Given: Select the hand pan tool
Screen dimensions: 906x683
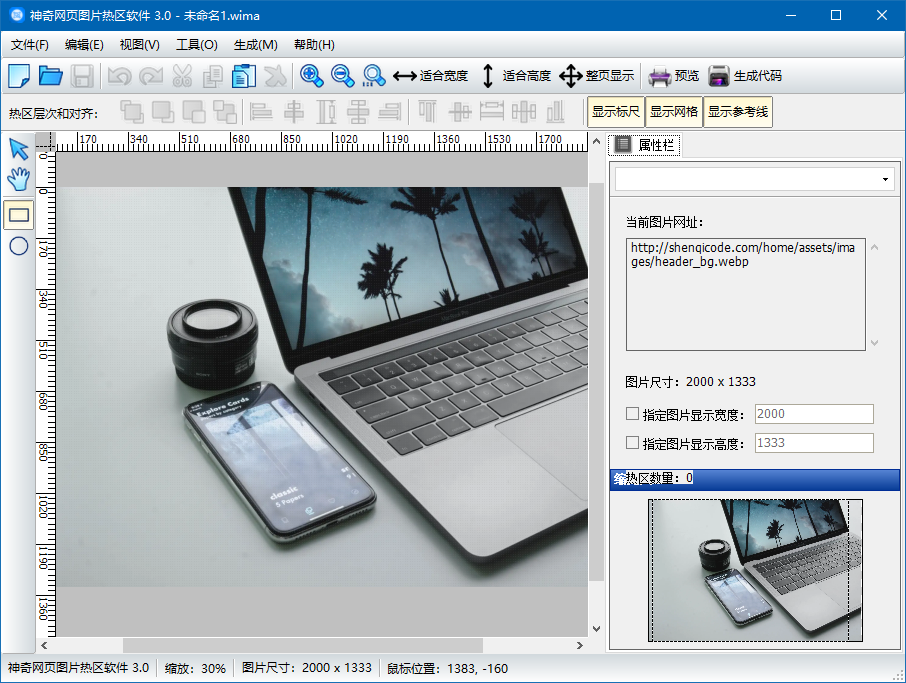Looking at the screenshot, I should pyautogui.click(x=19, y=180).
